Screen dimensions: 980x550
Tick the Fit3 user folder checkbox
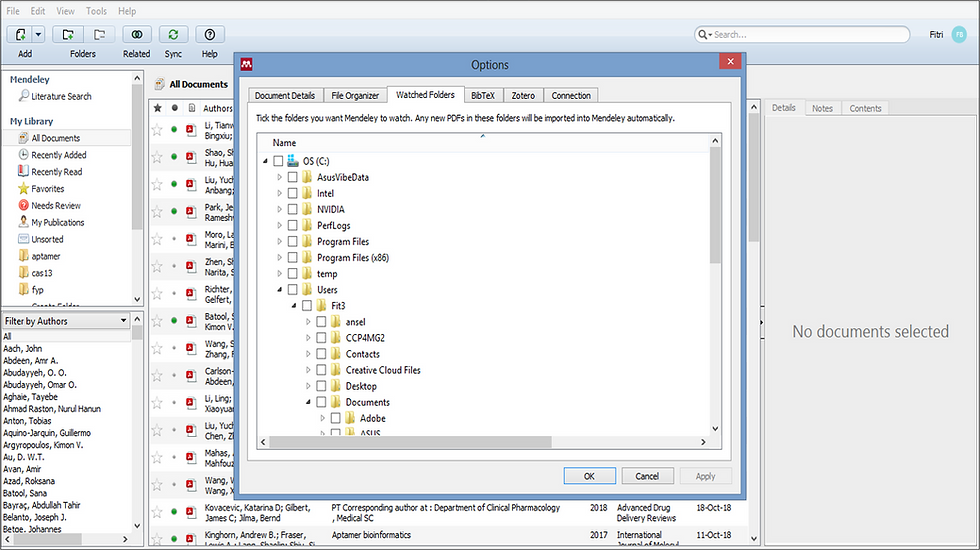tap(307, 306)
